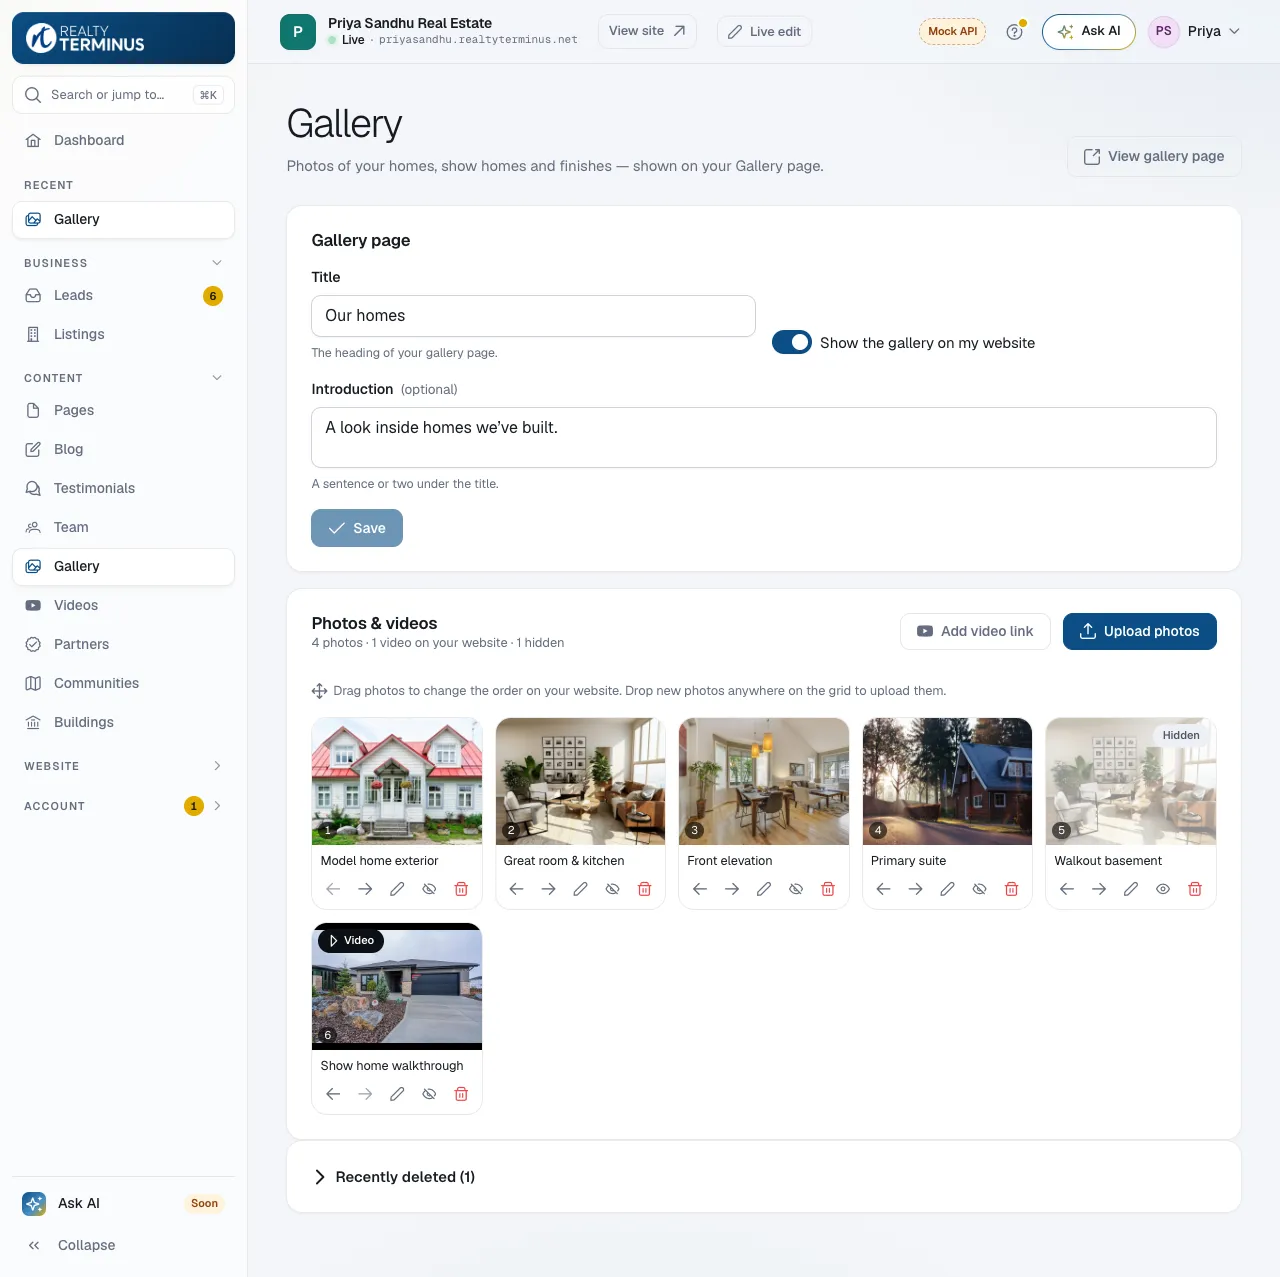
Task: Click Upload photos button
Action: pyautogui.click(x=1139, y=631)
